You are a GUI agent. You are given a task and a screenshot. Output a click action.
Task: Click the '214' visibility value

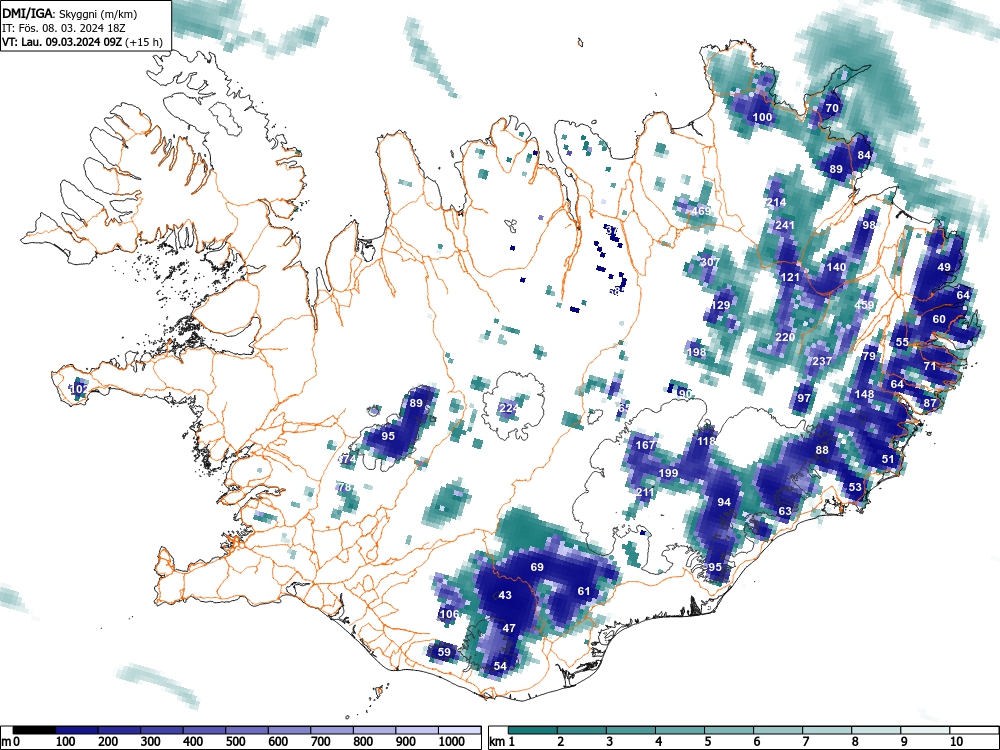(776, 202)
